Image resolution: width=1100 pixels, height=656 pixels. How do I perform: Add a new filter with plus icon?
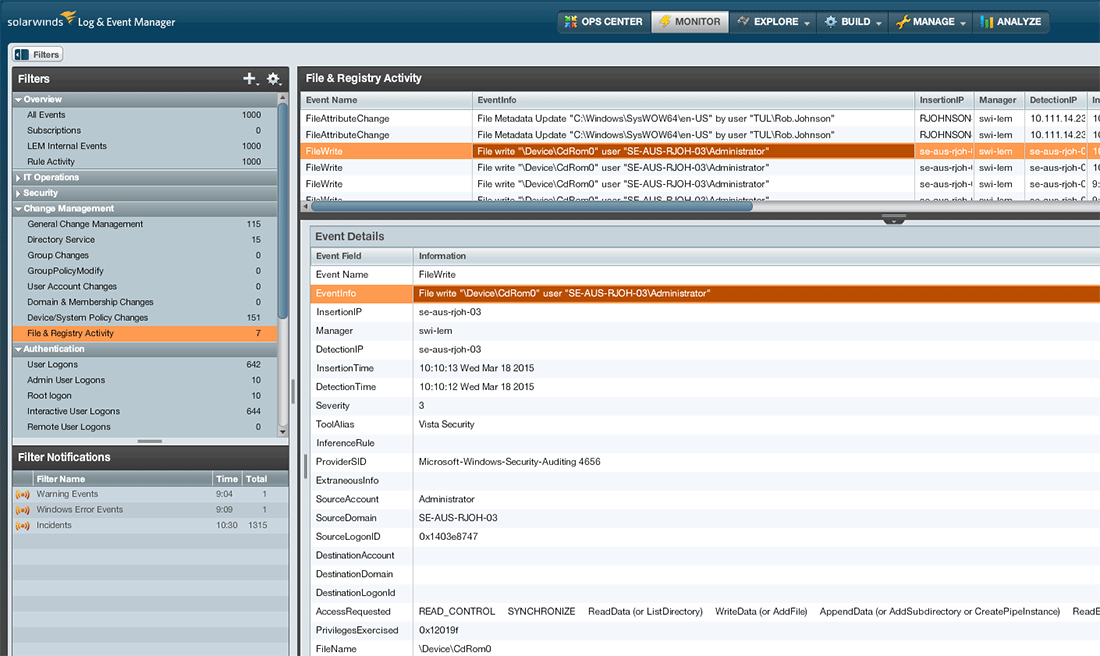click(x=249, y=79)
